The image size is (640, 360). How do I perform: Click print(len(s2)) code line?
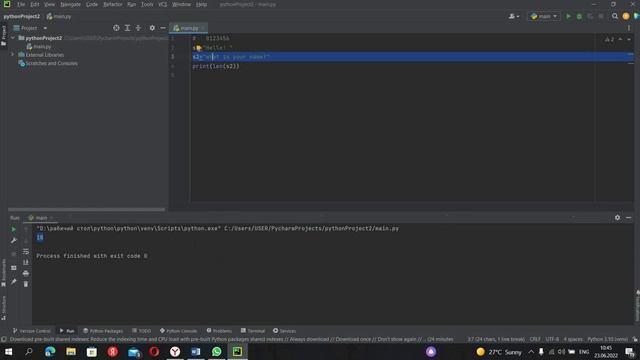pyautogui.click(x=216, y=66)
